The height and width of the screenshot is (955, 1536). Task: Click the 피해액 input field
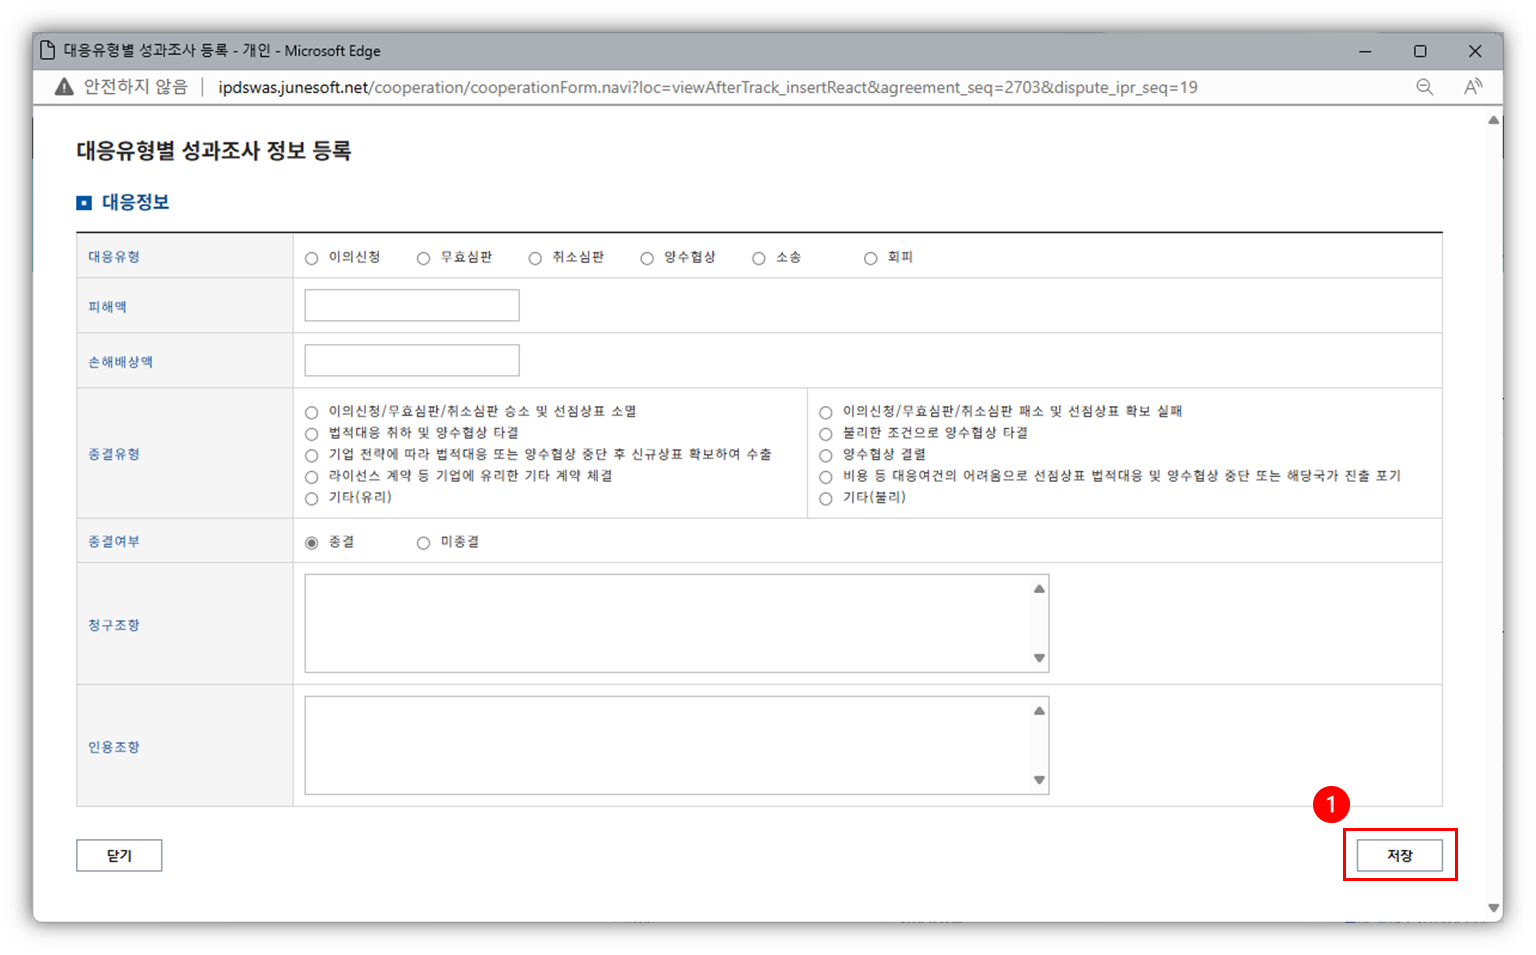click(412, 306)
